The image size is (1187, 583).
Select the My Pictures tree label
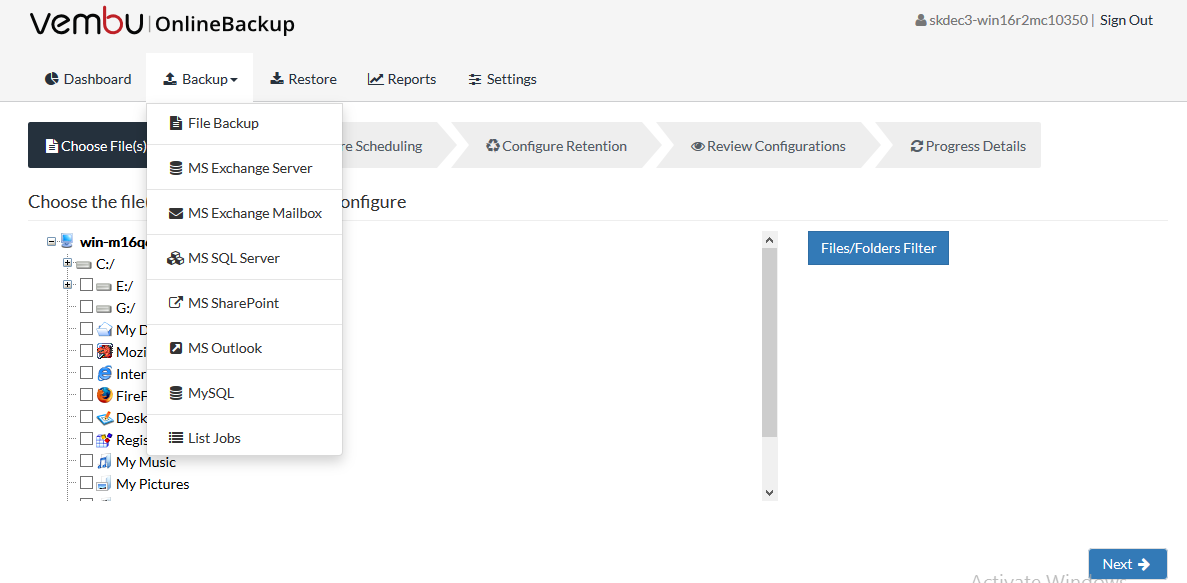tap(152, 484)
